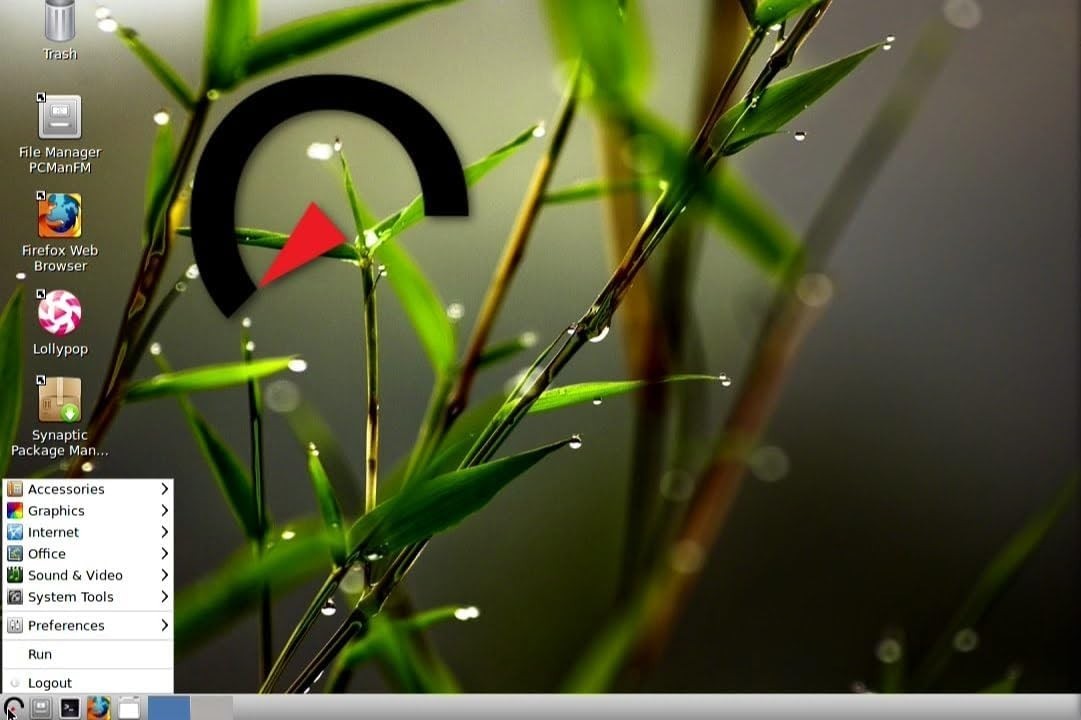Minimize all windows with the taskbar button

coord(129,708)
